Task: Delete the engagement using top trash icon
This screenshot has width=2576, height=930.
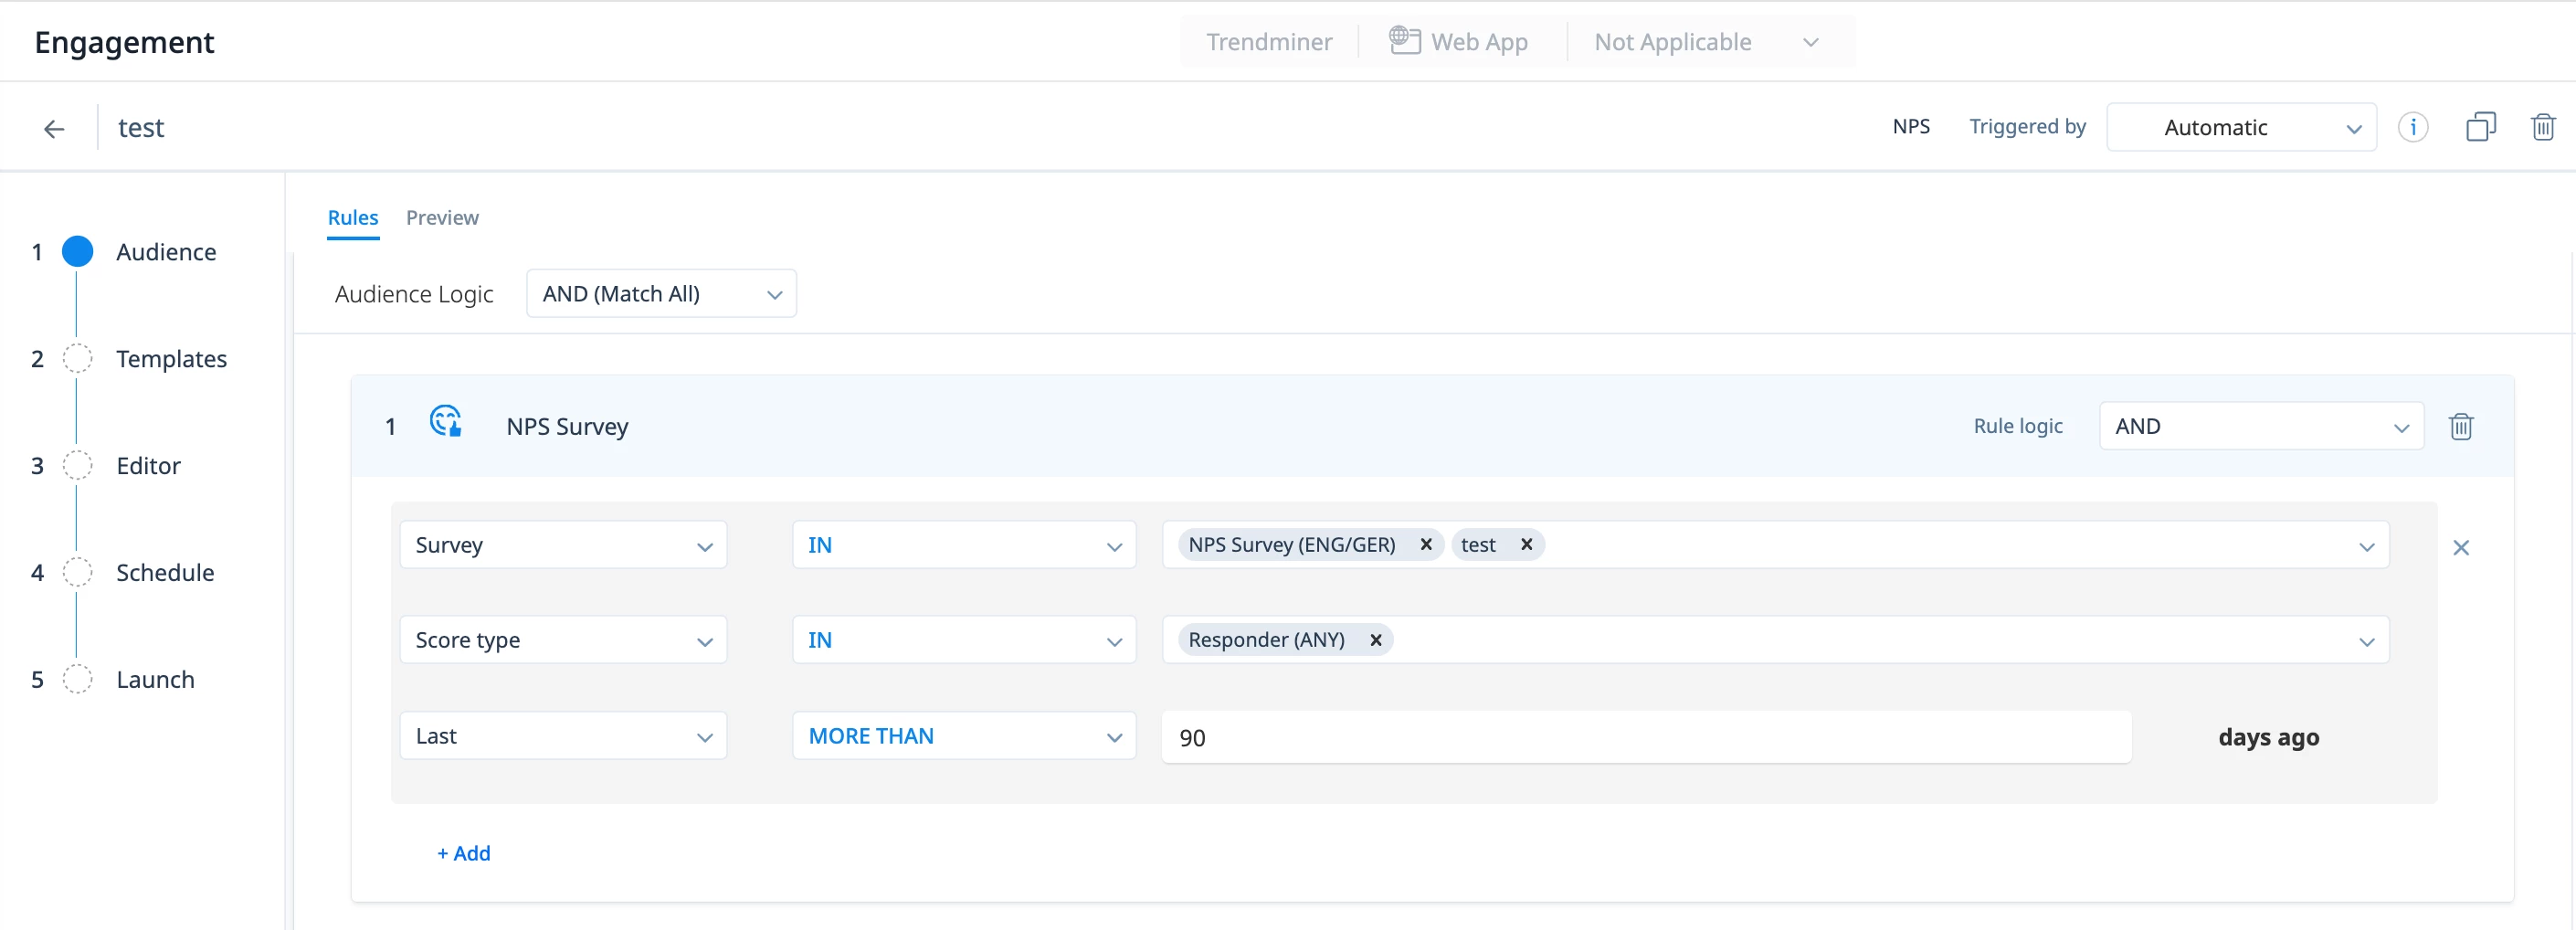Action: coord(2543,127)
